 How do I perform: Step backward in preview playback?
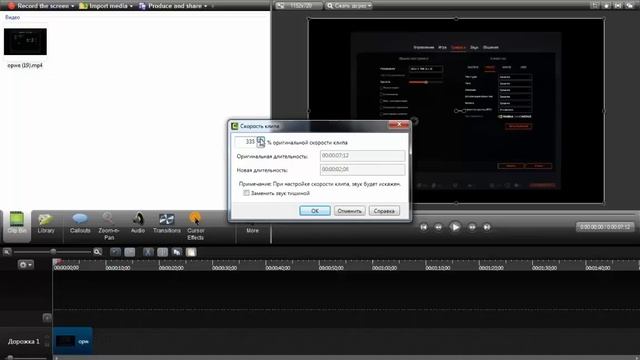pyautogui.click(x=438, y=227)
